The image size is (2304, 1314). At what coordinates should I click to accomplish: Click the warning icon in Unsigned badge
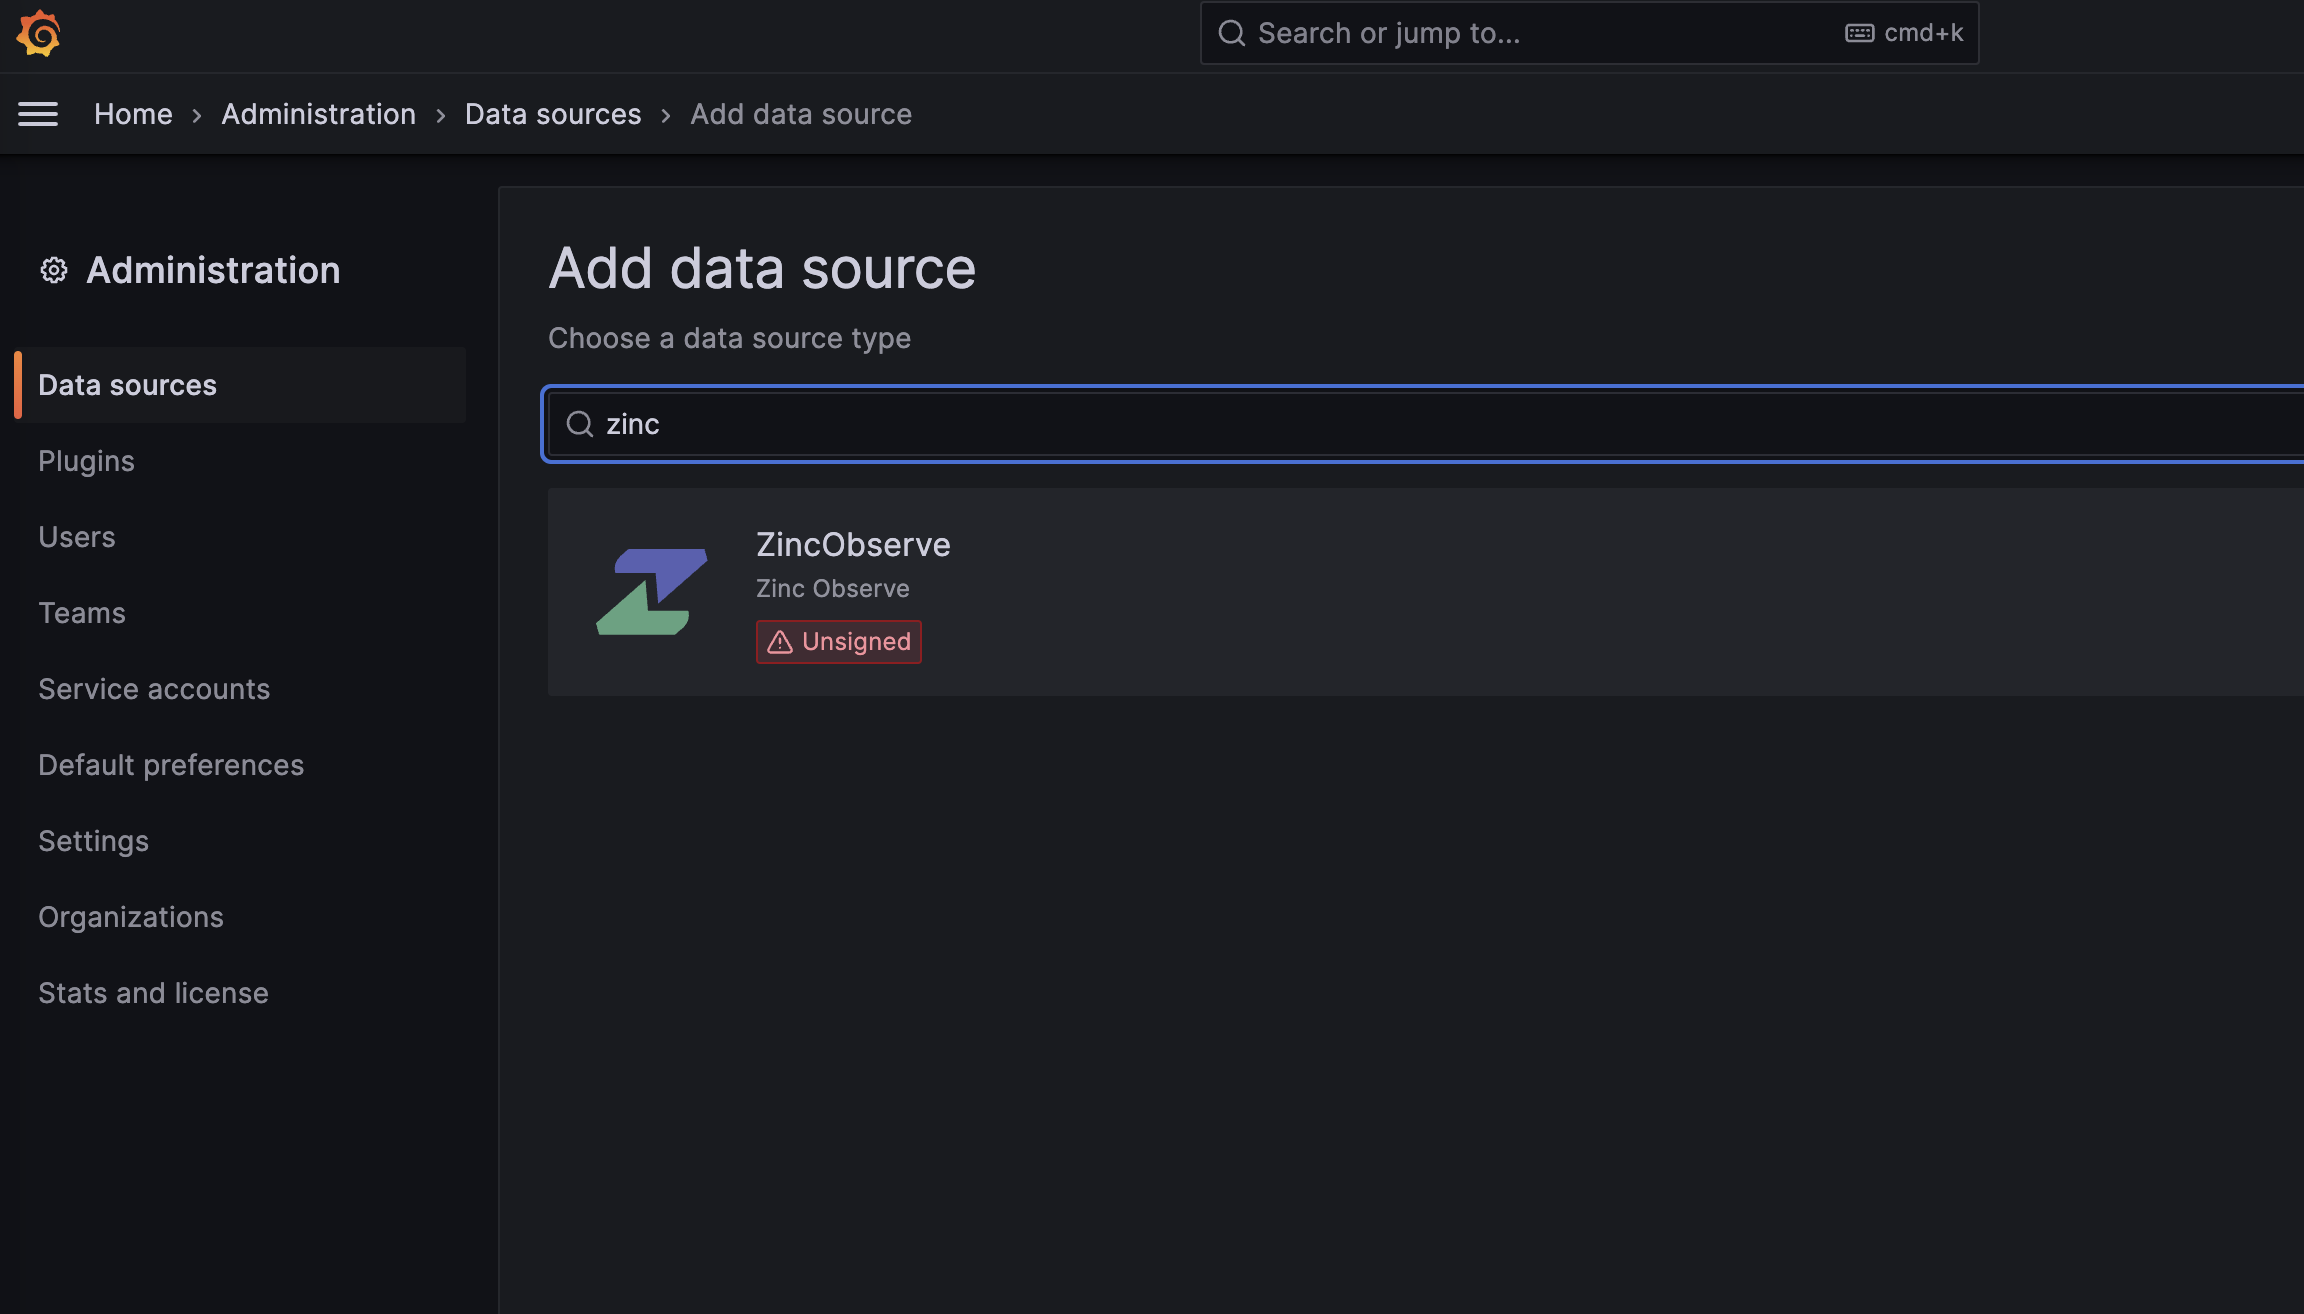(780, 642)
